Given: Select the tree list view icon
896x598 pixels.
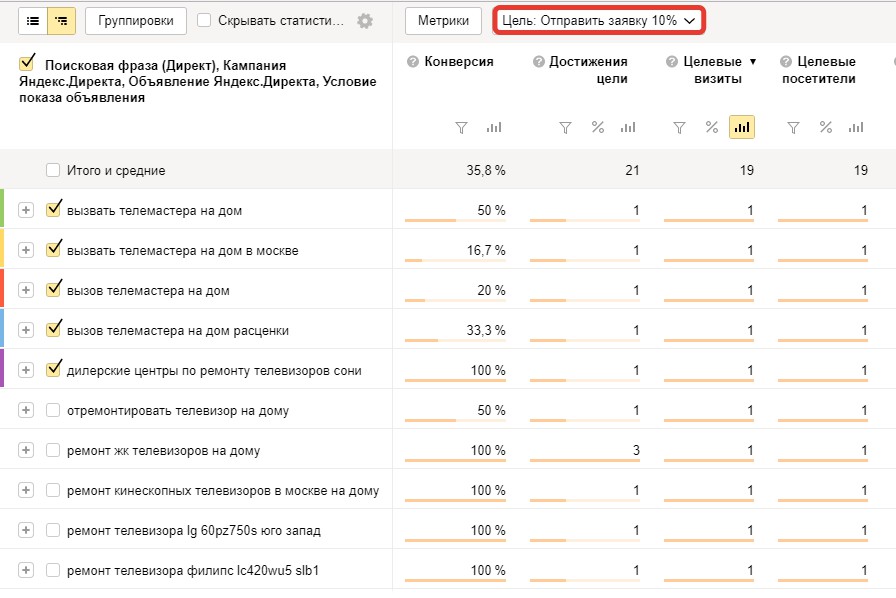Looking at the screenshot, I should pos(61,21).
